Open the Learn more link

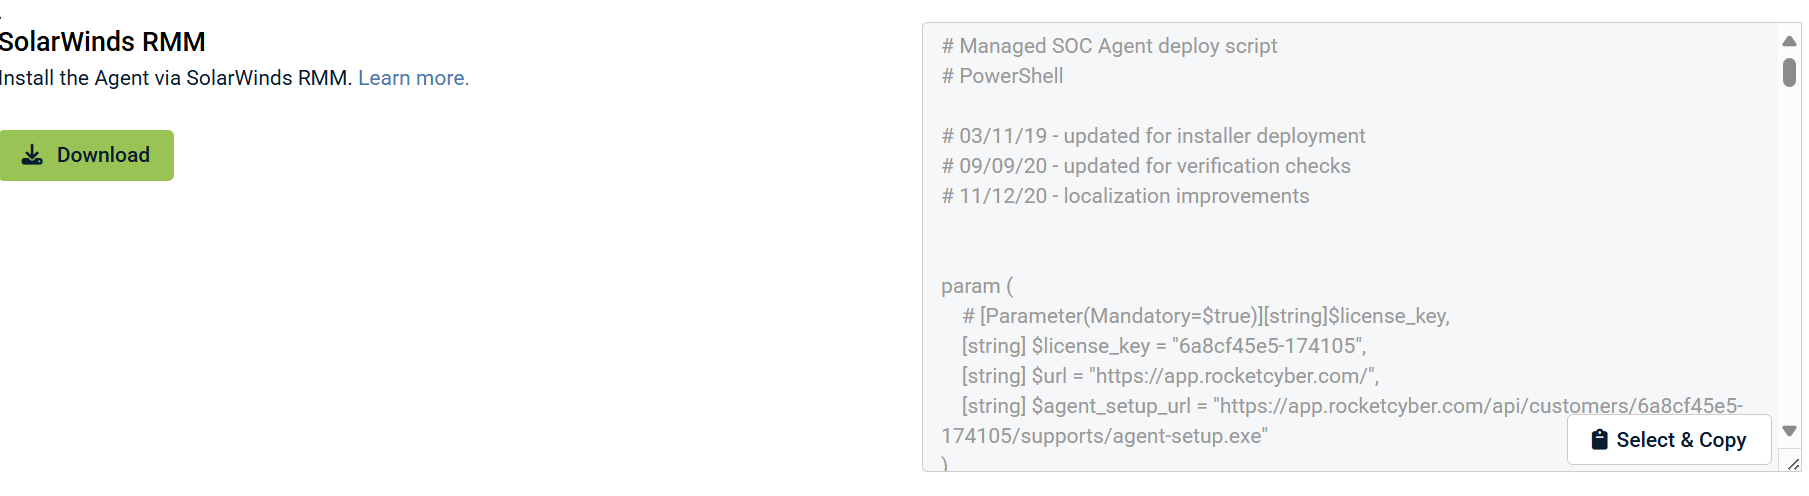(x=413, y=78)
